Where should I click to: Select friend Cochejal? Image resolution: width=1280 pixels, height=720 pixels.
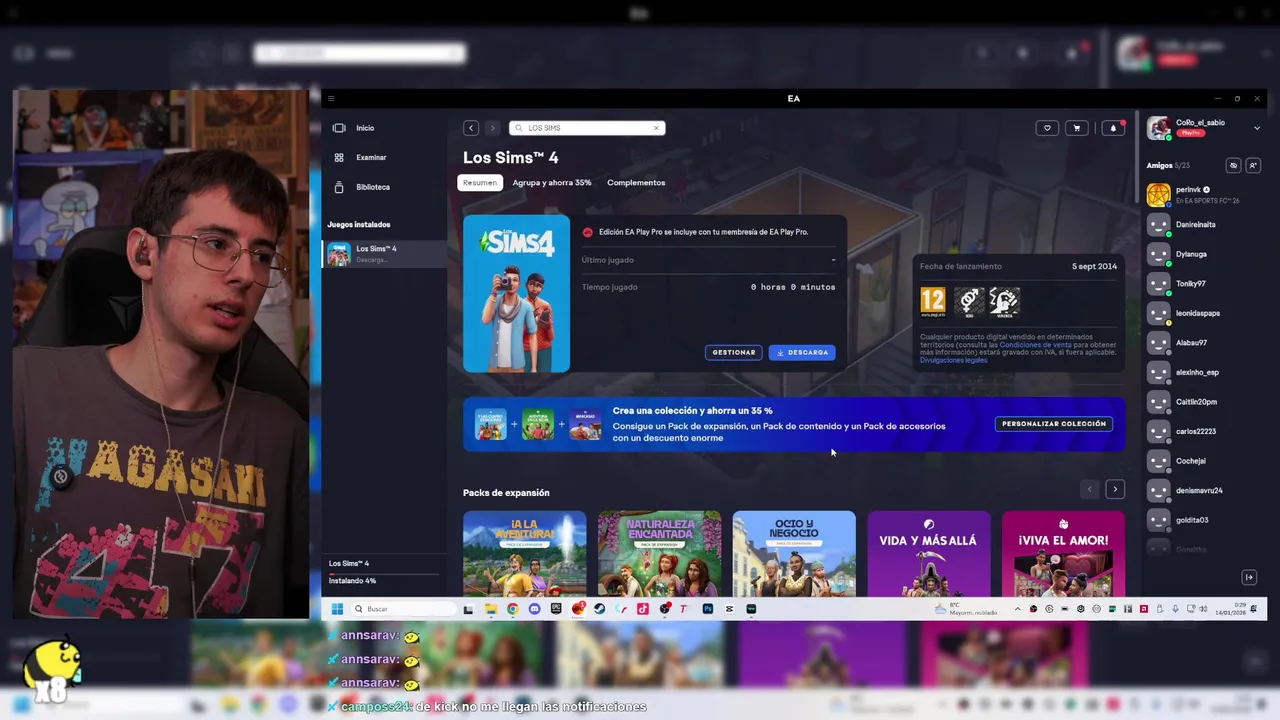(x=1202, y=461)
